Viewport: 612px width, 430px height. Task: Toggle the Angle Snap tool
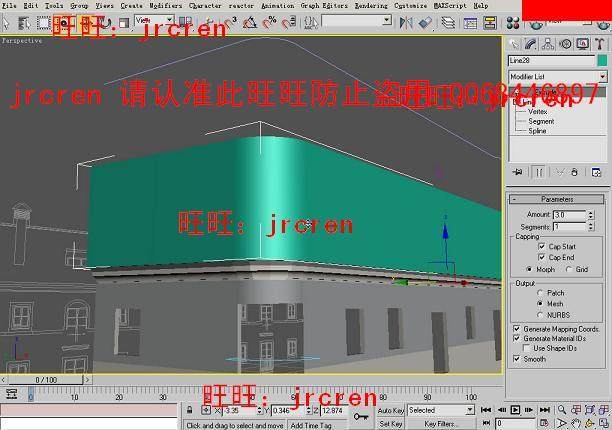[250, 23]
